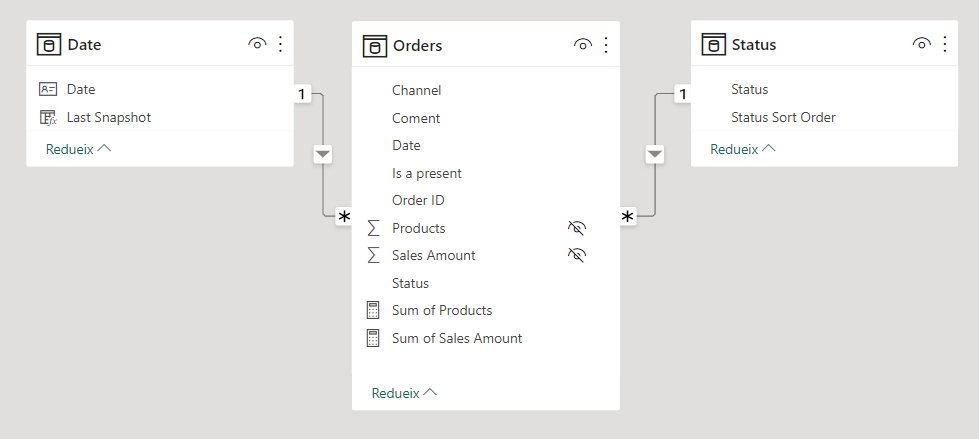Open more options menu for Orders table
The image size is (979, 439).
pos(606,45)
